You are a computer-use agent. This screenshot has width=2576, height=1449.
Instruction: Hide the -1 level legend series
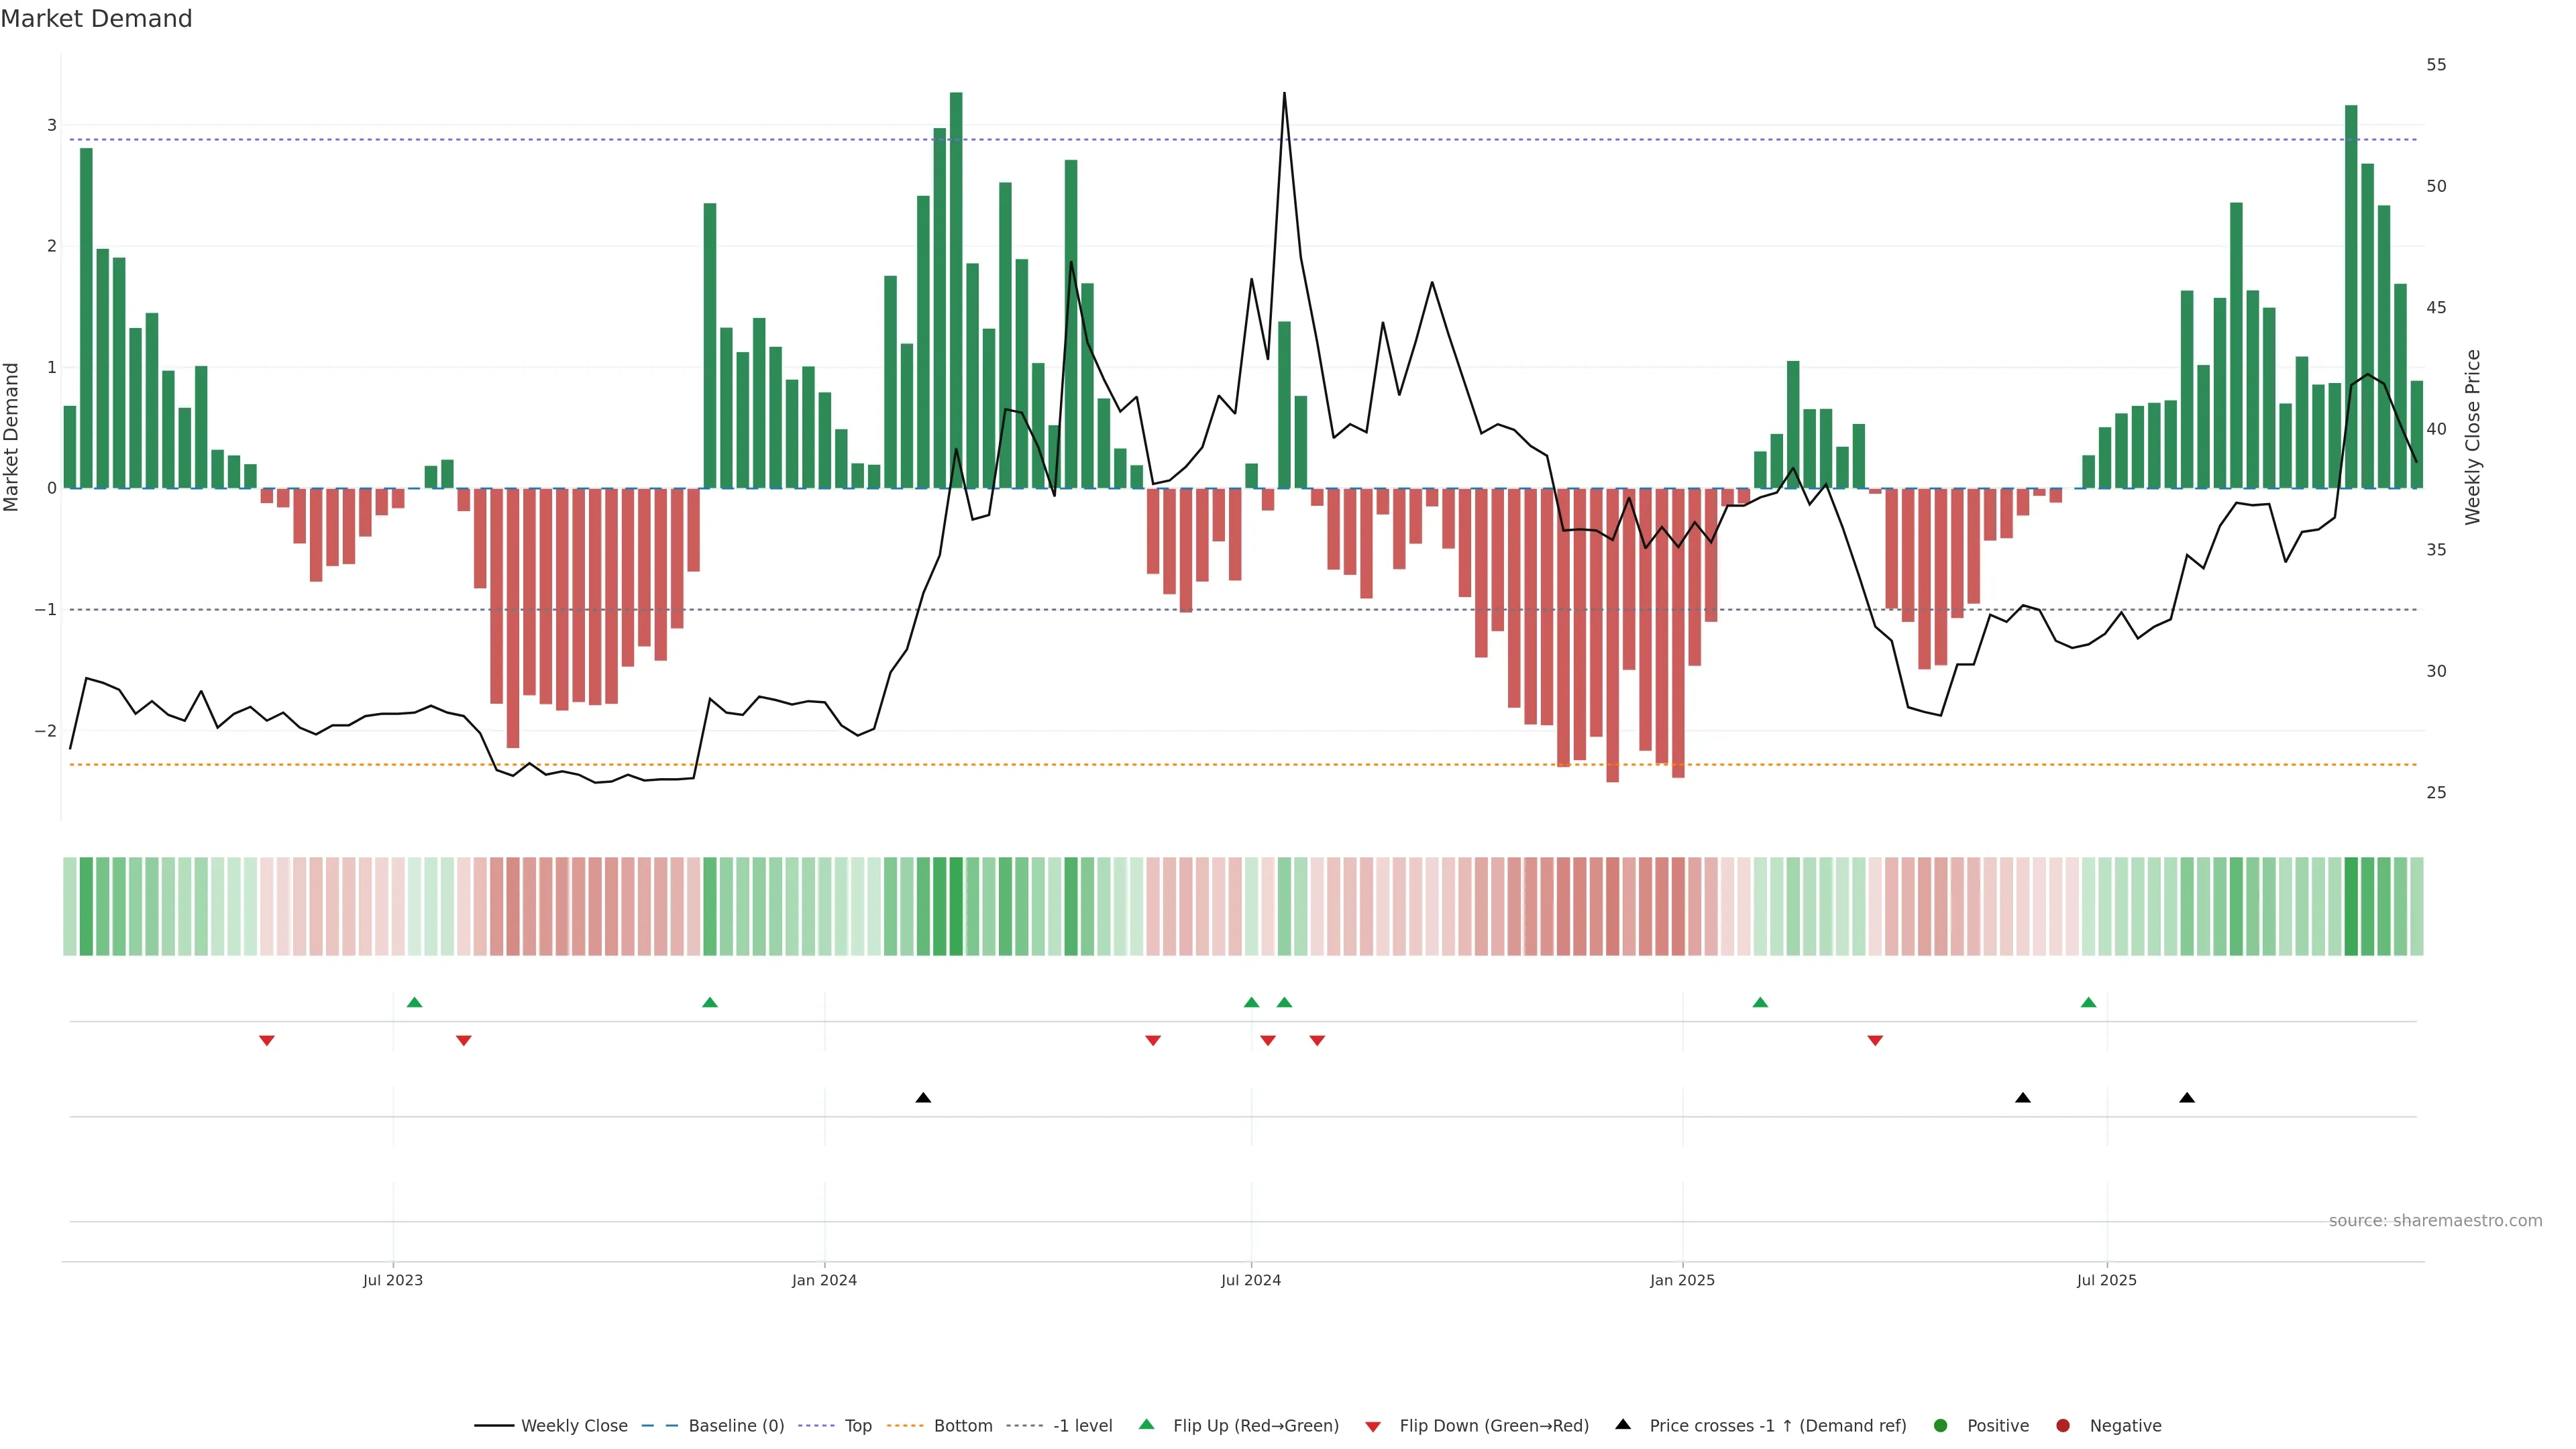click(1082, 1426)
